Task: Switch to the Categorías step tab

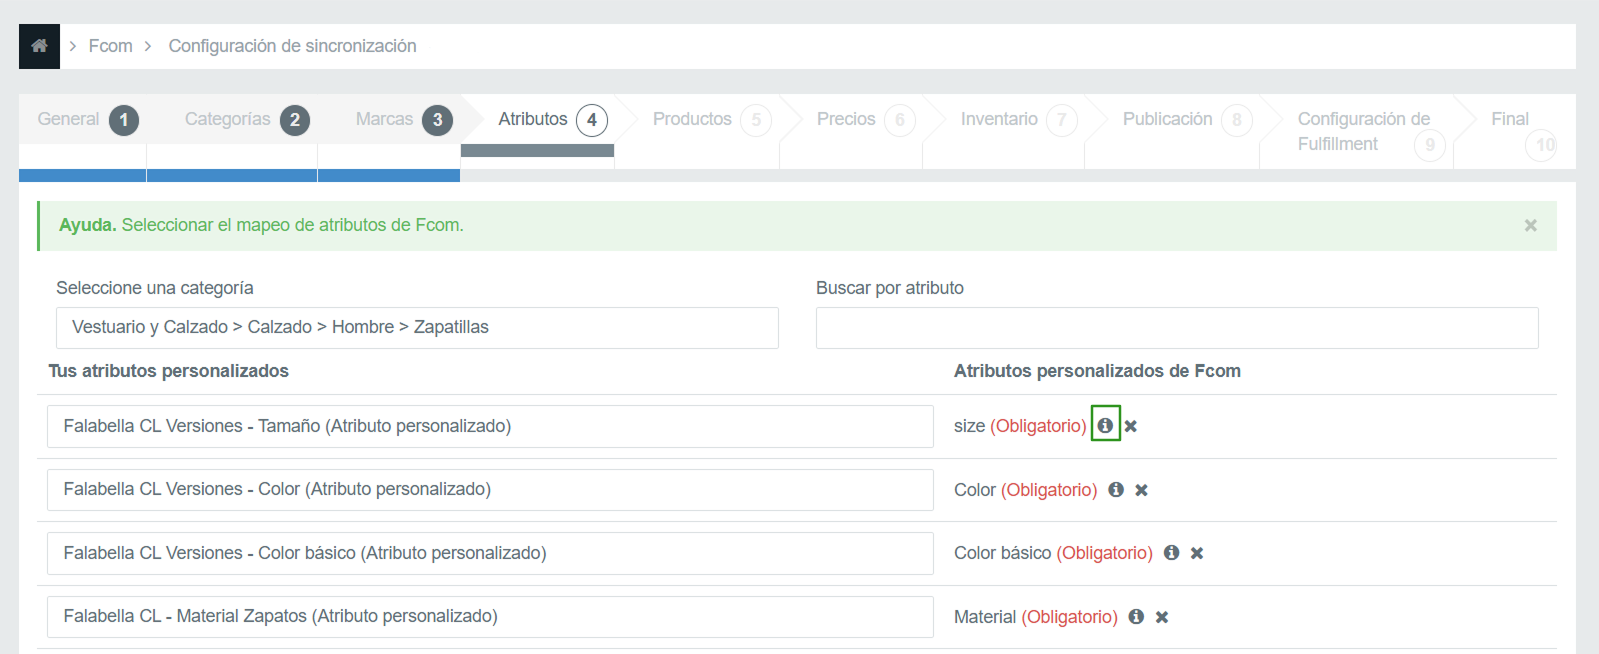Action: point(245,120)
